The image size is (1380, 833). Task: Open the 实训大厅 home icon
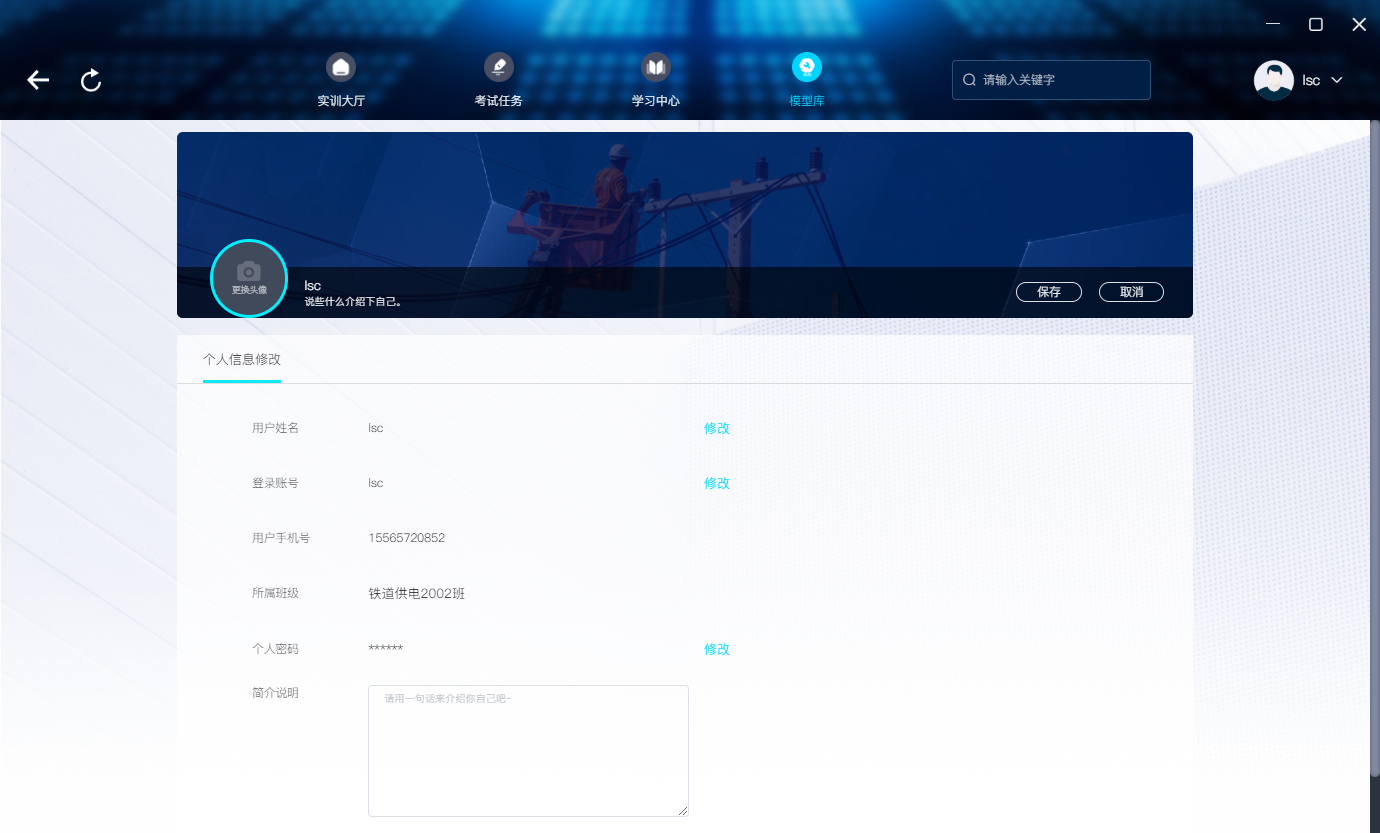341,67
